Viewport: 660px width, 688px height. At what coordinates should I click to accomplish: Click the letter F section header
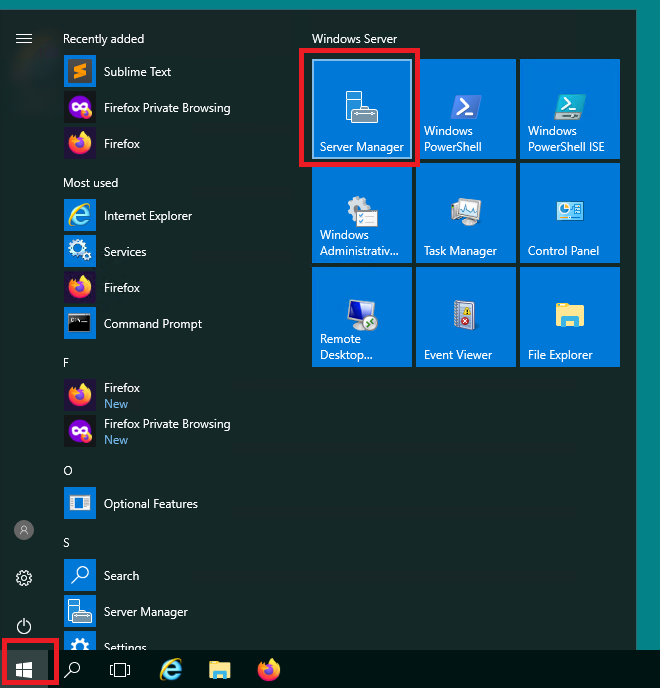pos(66,362)
